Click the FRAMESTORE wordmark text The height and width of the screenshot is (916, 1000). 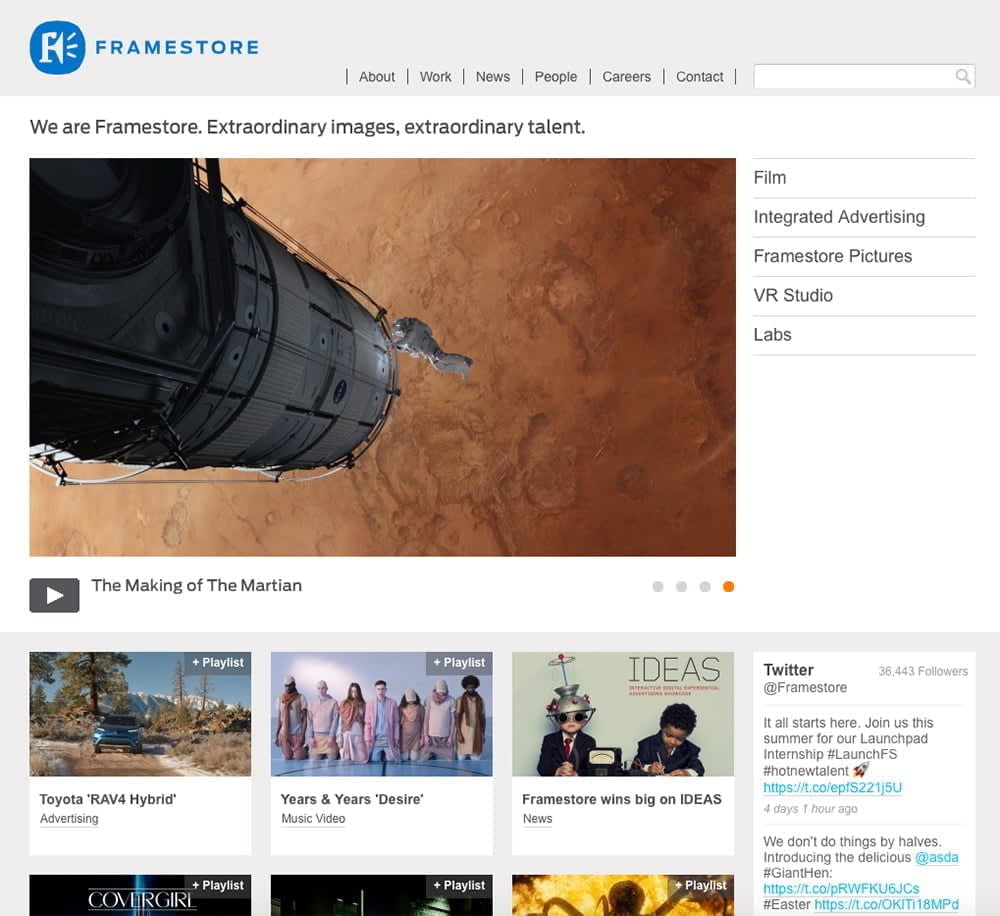pos(177,47)
